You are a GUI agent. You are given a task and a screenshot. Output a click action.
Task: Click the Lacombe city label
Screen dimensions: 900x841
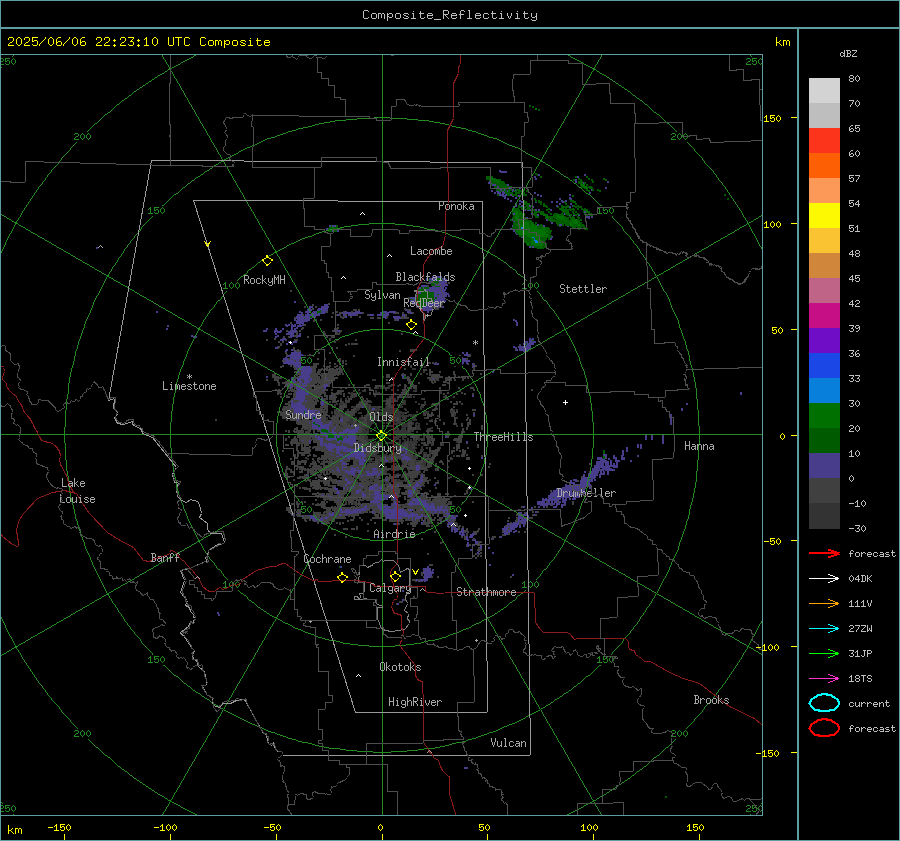pos(431,251)
